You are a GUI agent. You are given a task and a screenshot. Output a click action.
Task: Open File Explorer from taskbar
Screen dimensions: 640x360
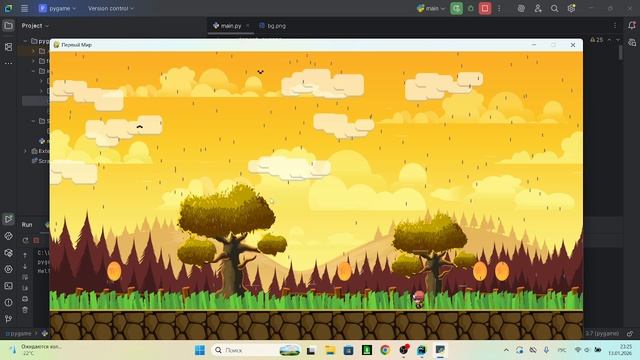pos(330,350)
